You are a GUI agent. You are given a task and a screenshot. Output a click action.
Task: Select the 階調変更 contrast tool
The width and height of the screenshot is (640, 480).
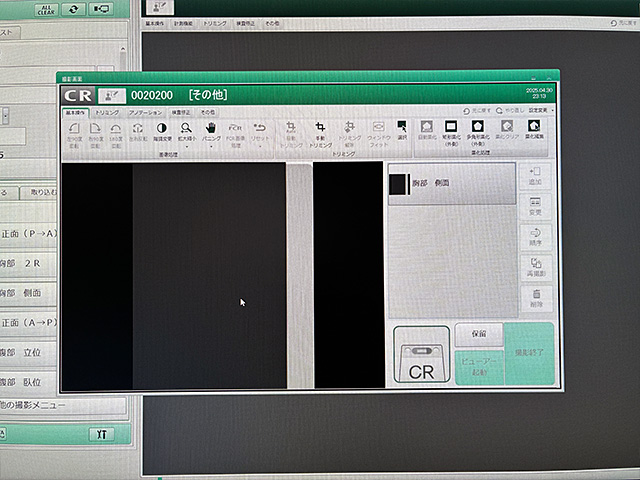162,132
